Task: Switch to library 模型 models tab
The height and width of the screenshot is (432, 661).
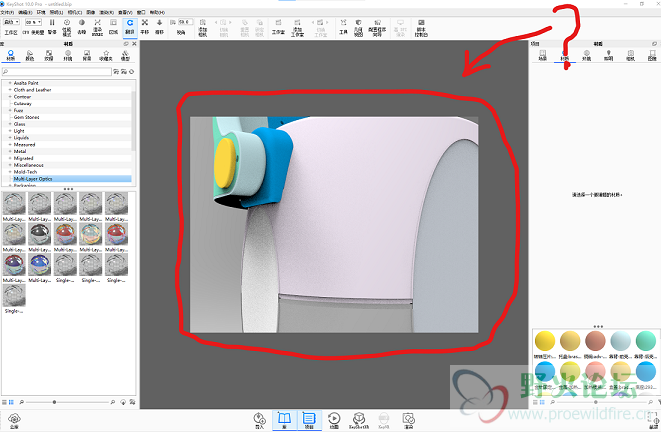Action: pyautogui.click(x=125, y=55)
